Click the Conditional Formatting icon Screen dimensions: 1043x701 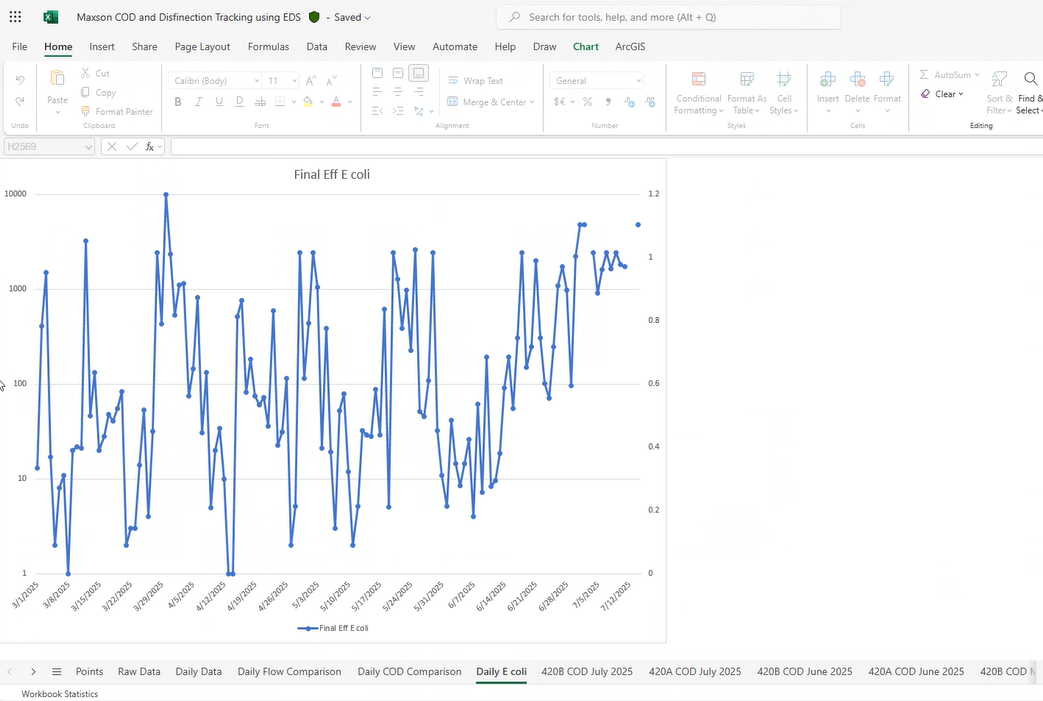698,80
